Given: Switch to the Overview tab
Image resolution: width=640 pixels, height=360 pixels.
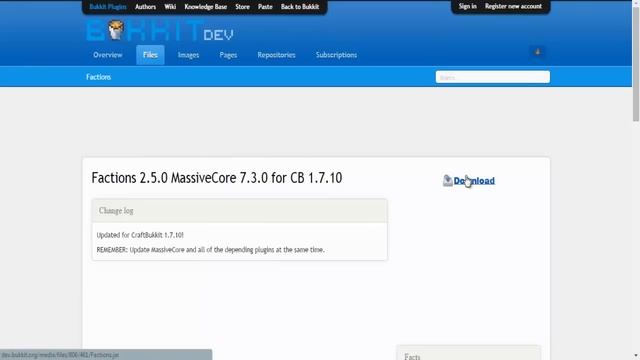Looking at the screenshot, I should [108, 55].
